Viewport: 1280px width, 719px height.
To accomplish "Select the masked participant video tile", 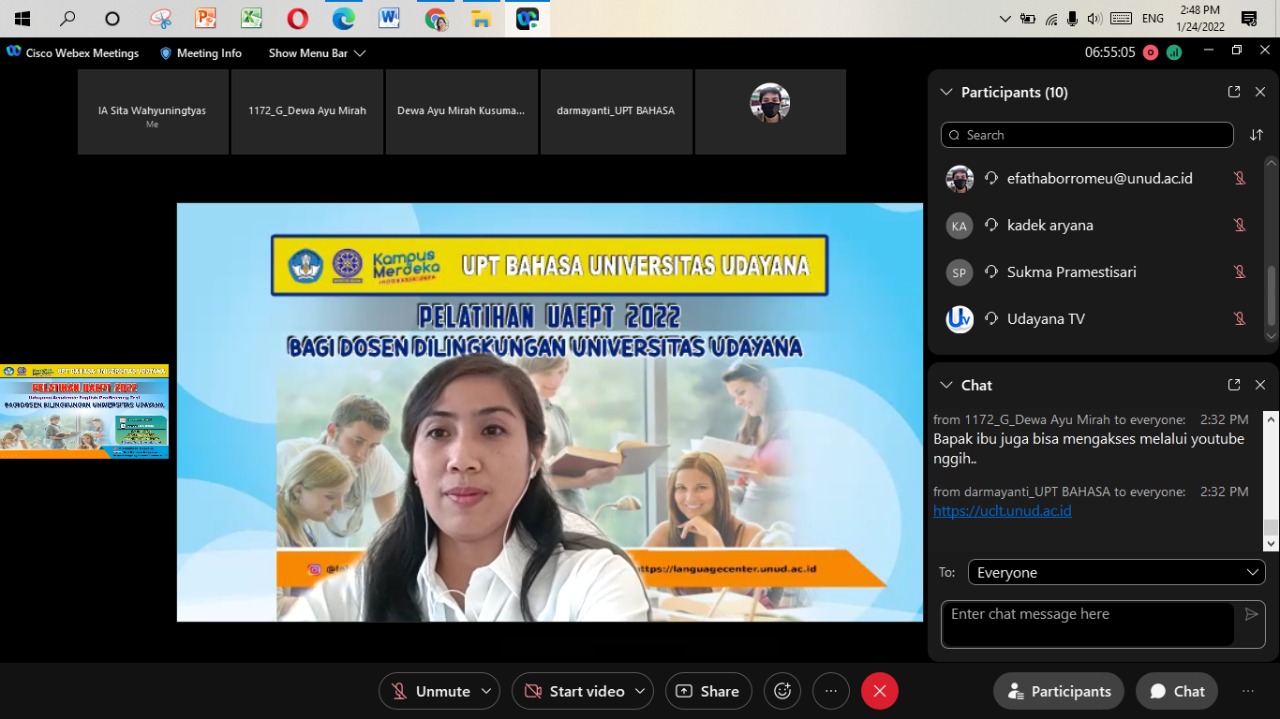I will click(770, 112).
